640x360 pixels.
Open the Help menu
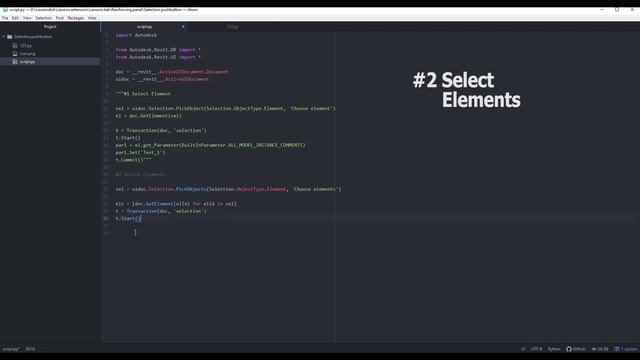(92, 18)
